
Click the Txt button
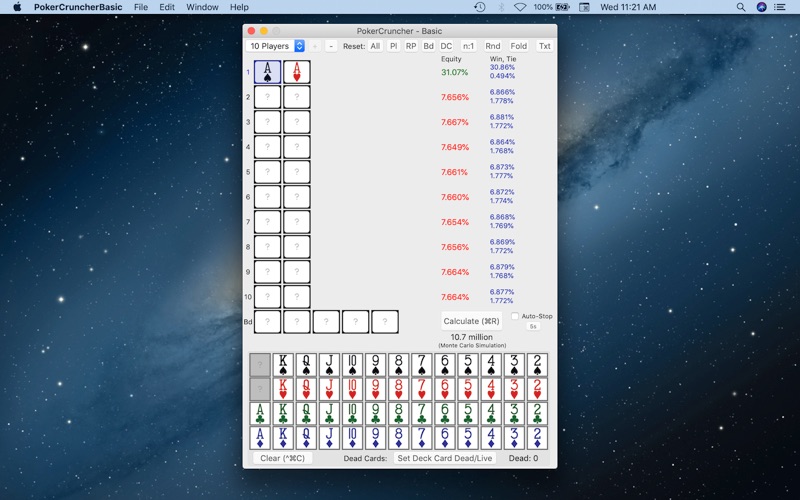coord(545,46)
